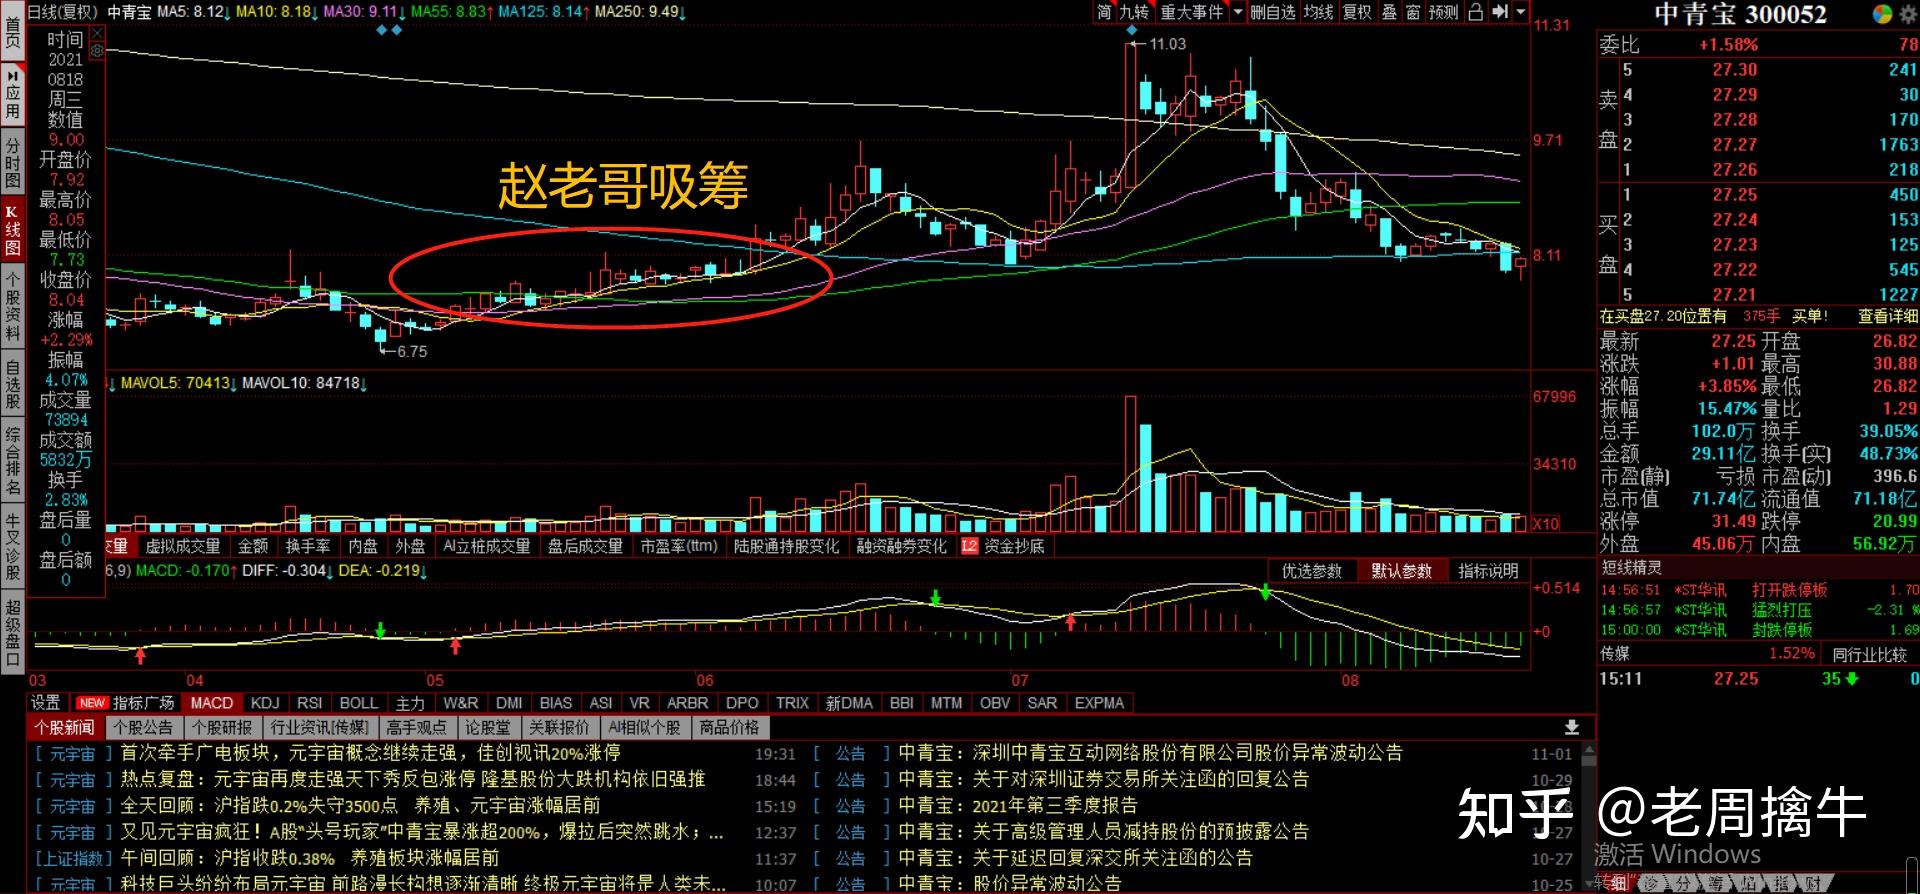Viewport: 1920px width, 894px height.
Task: Select the EXPMA indicator tab
Action: tap(1100, 703)
